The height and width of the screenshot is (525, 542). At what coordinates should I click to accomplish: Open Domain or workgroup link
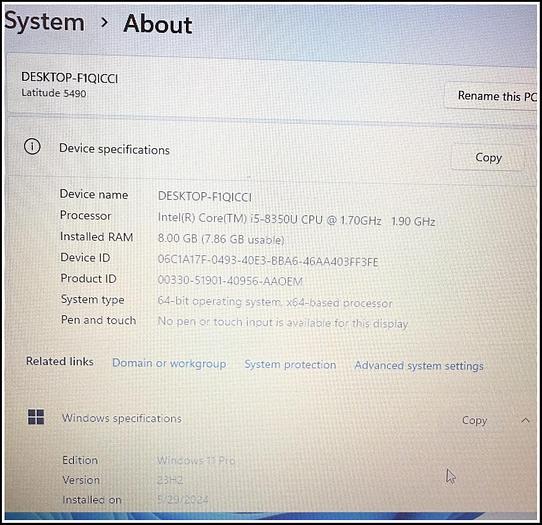pyautogui.click(x=169, y=364)
